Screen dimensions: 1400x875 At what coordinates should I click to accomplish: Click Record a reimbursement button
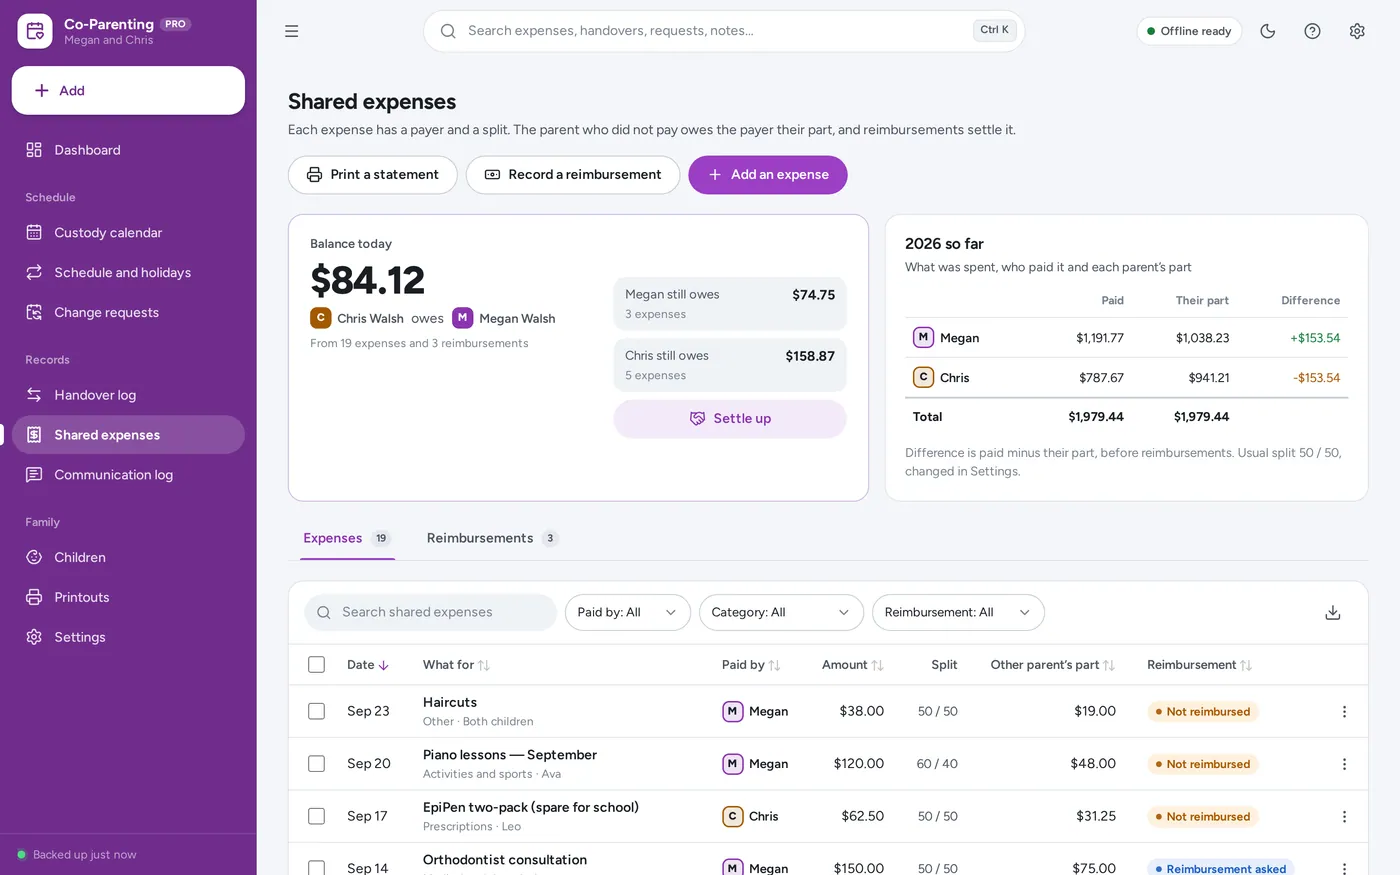573,175
